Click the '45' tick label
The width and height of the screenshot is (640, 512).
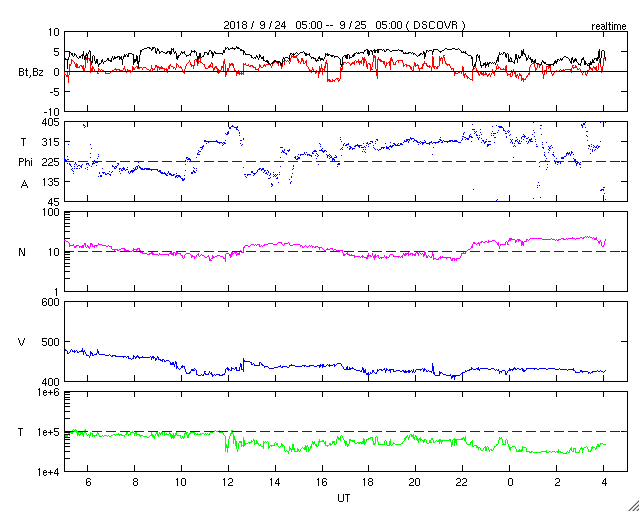click(x=53, y=202)
